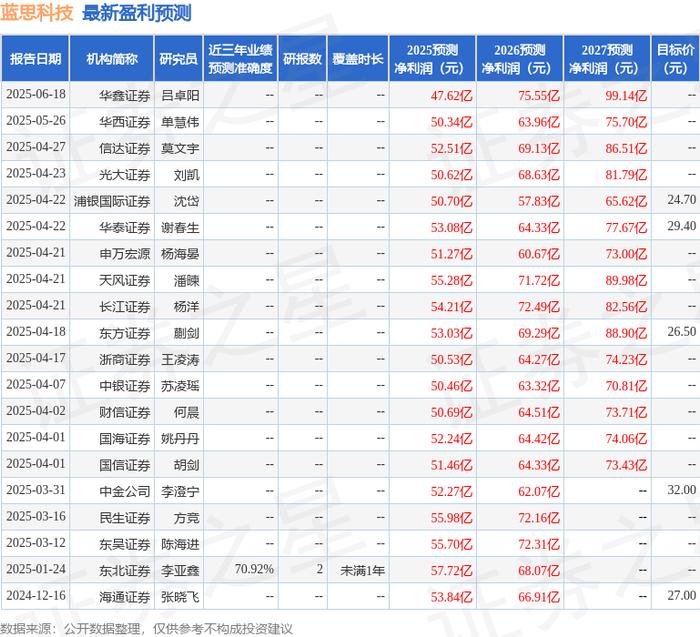Click the 63.96亿 forecast value
The image size is (700, 637).
point(539,122)
